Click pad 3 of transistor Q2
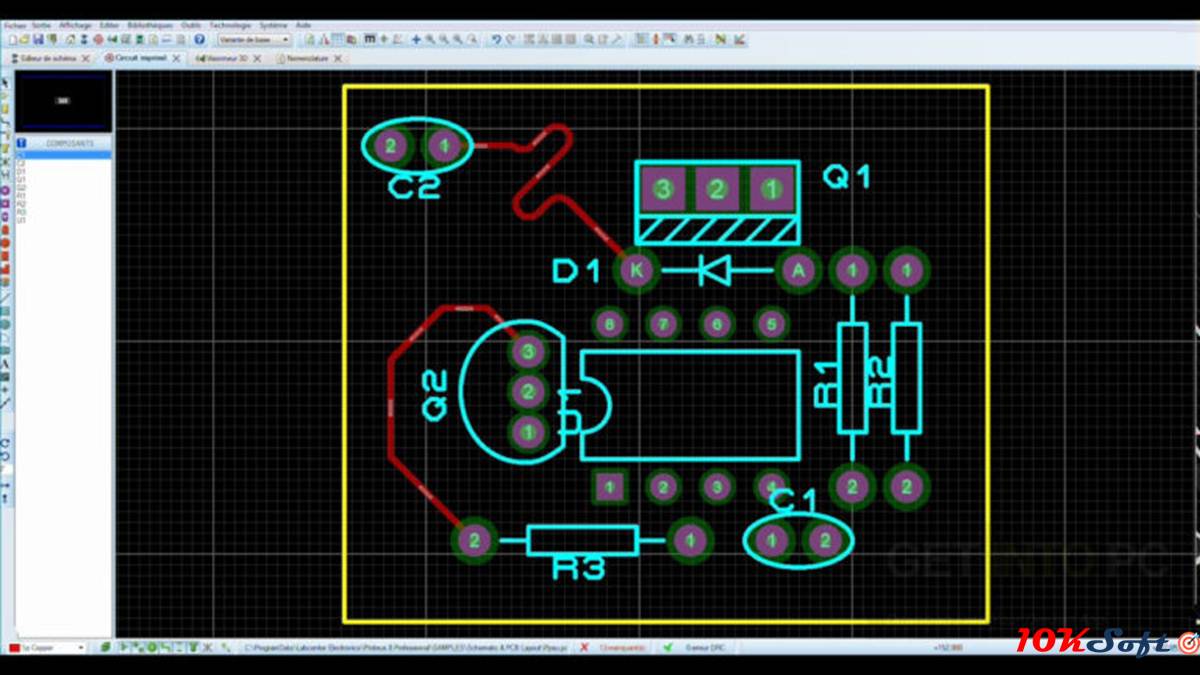Viewport: 1200px width, 675px height. point(527,352)
